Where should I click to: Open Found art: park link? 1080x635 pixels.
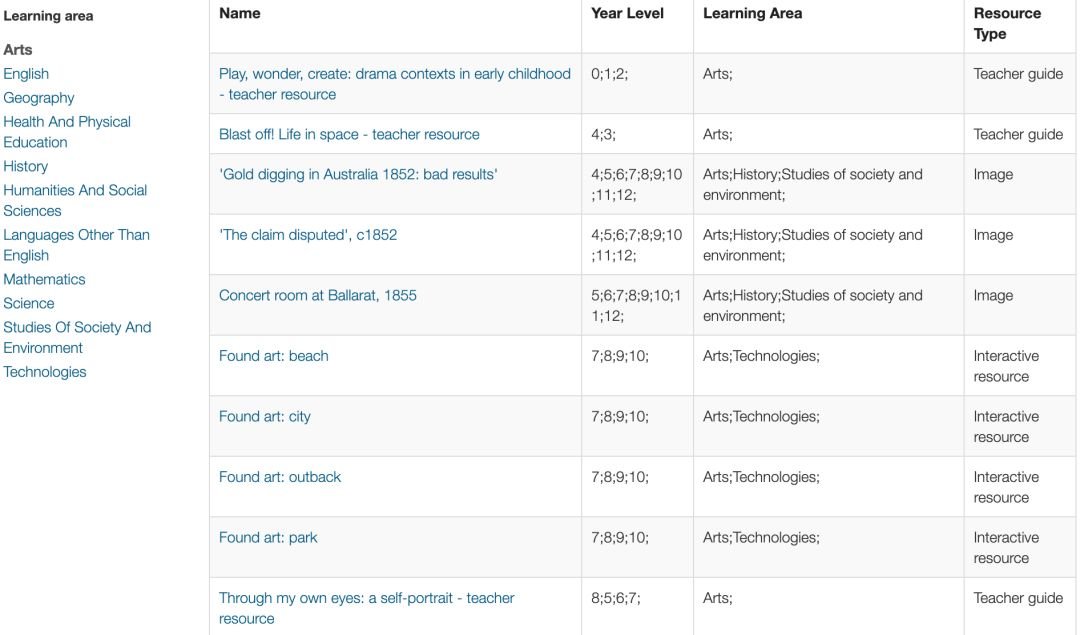pyautogui.click(x=268, y=538)
